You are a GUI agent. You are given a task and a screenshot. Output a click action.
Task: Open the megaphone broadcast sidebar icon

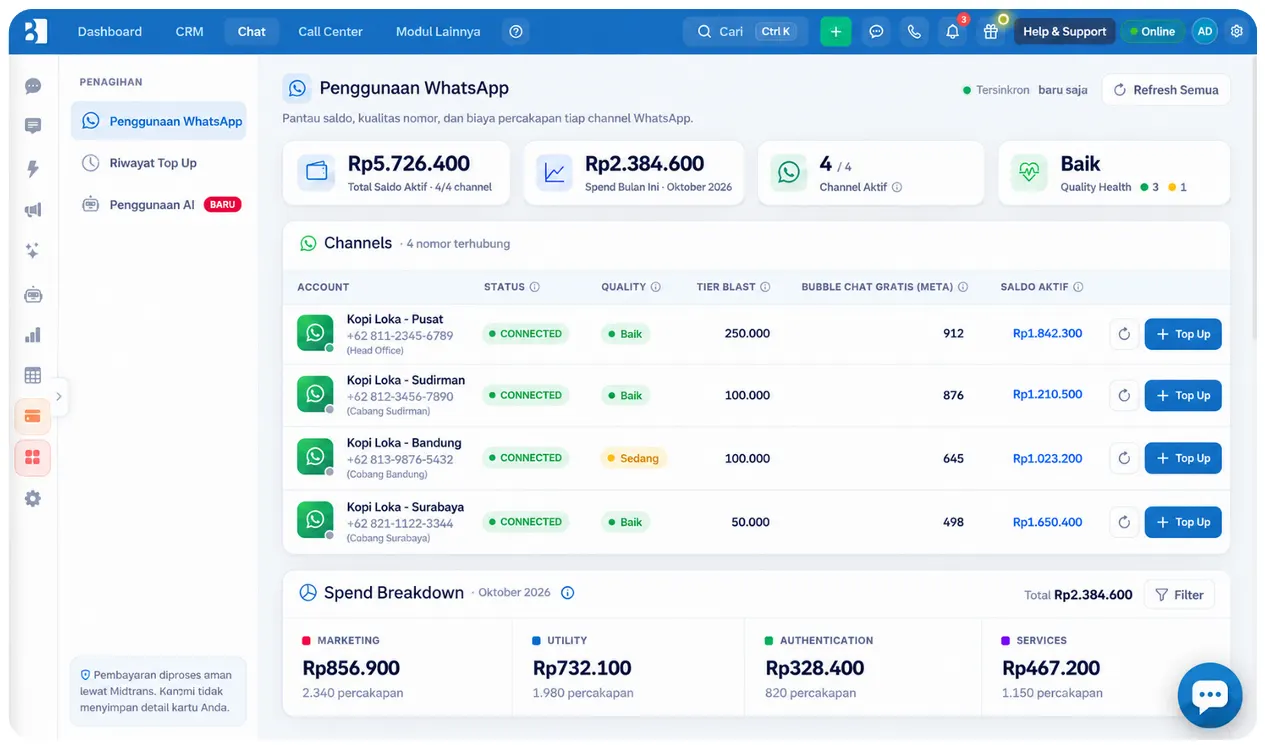tap(33, 210)
